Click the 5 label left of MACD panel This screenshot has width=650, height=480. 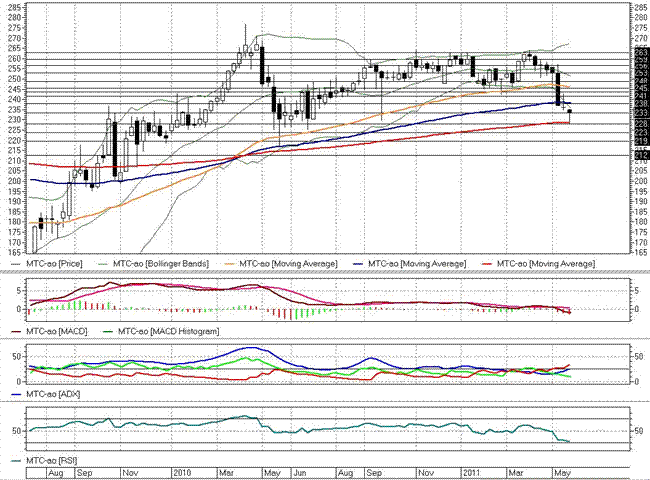click(x=19, y=291)
